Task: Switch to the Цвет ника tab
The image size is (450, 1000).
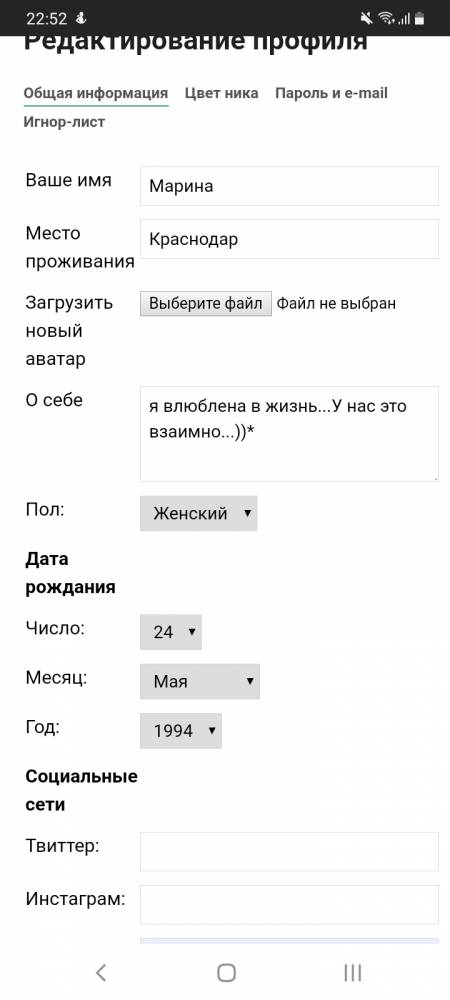Action: 222,93
